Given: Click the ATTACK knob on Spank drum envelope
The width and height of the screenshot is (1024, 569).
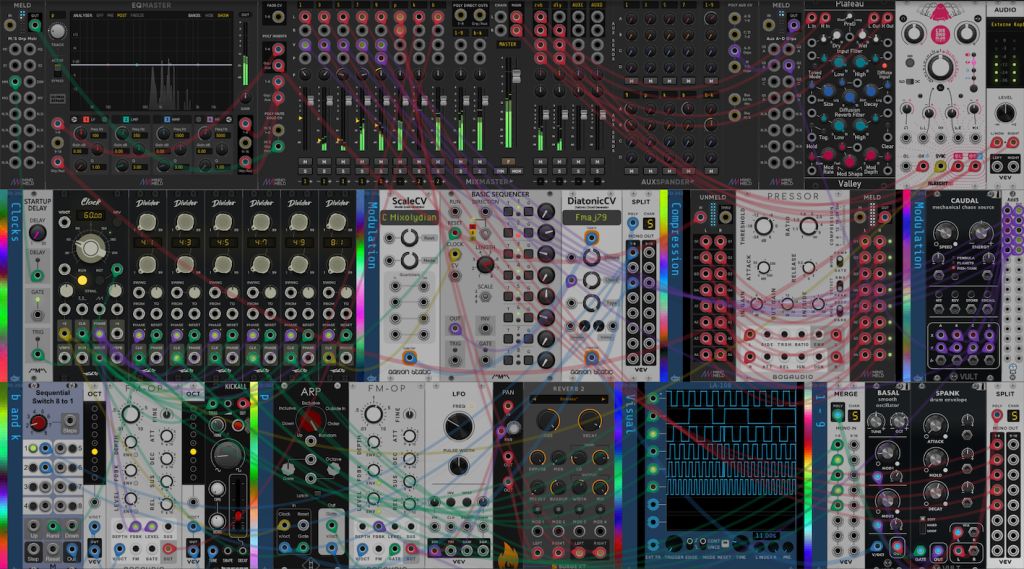Looking at the screenshot, I should 935,426.
